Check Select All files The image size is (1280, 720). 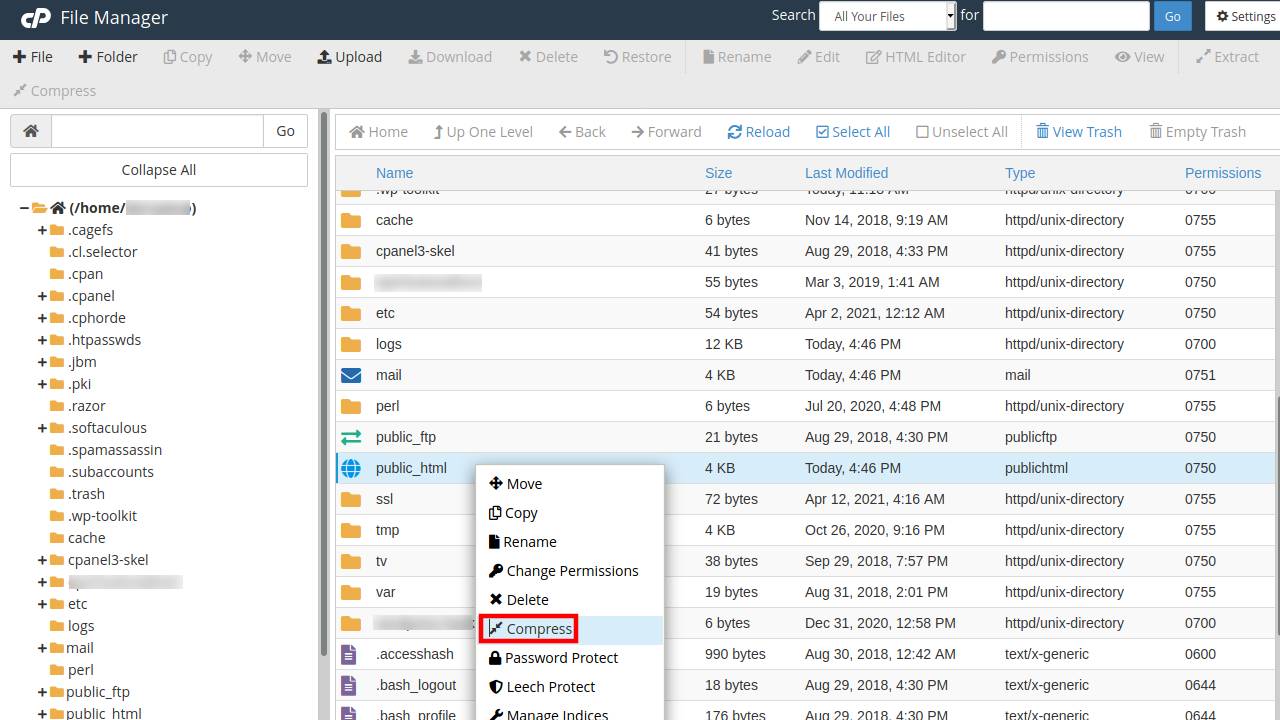point(853,132)
